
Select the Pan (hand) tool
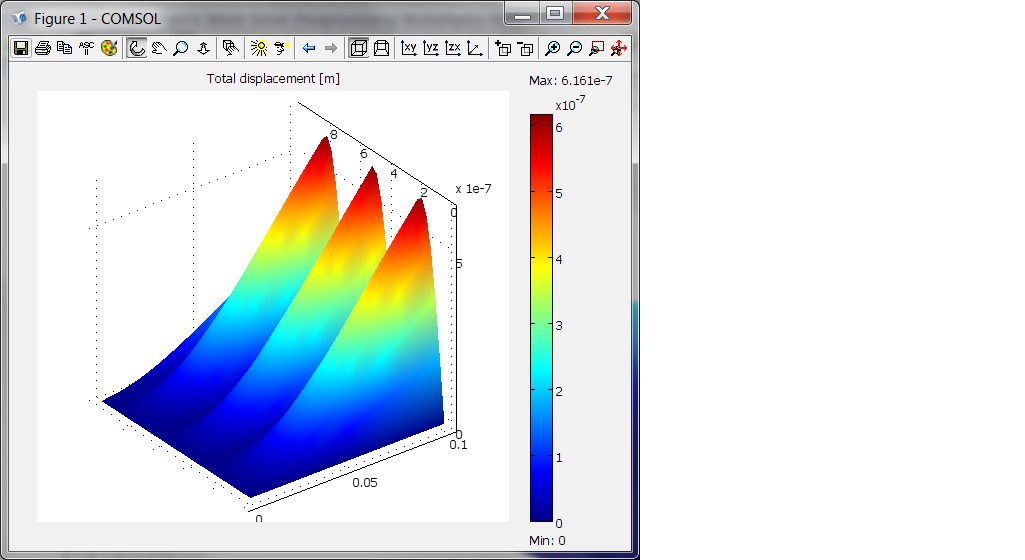[x=159, y=48]
